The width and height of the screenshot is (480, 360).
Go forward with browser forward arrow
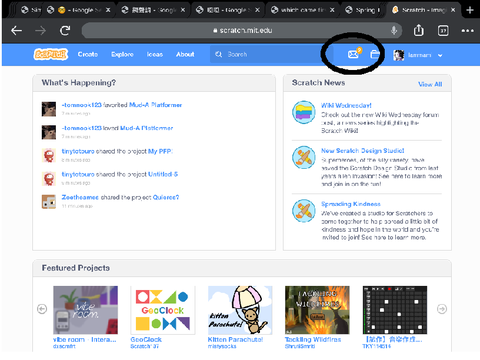coord(40,31)
